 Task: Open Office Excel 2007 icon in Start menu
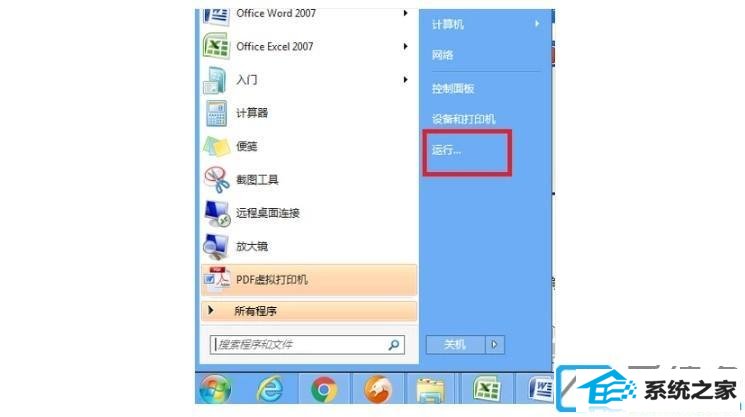coord(216,47)
